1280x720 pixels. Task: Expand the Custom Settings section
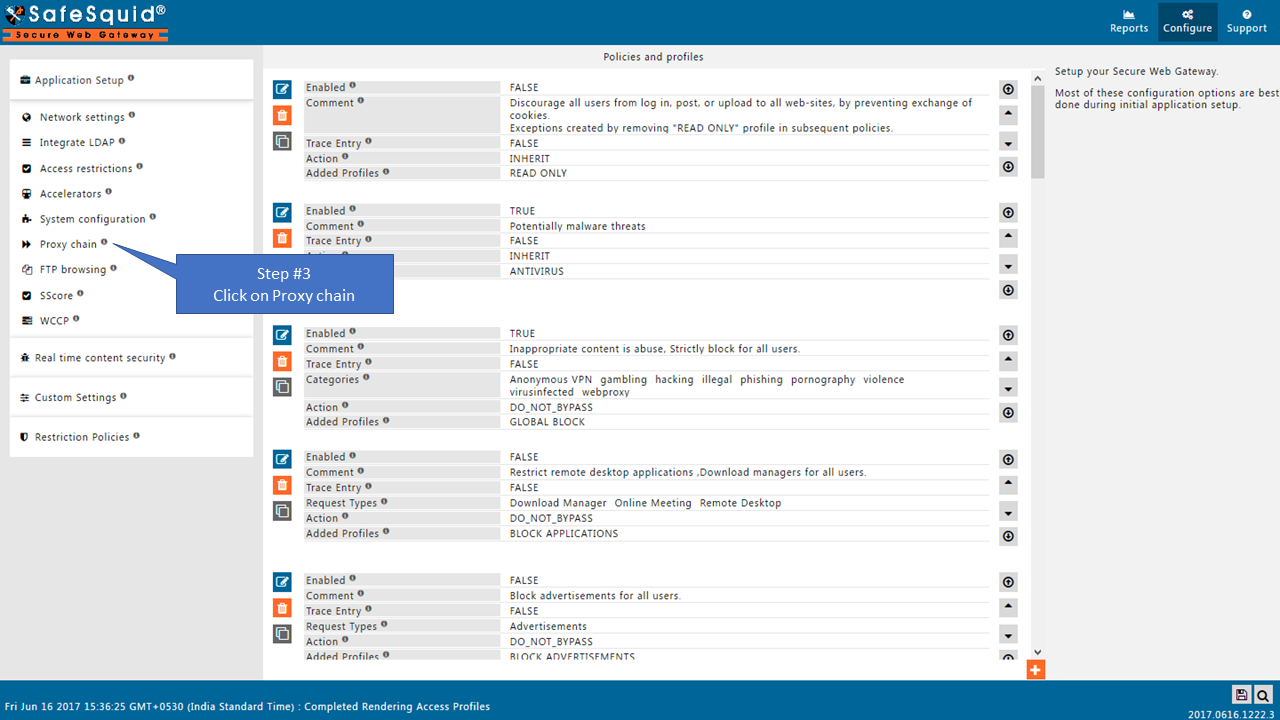[75, 398]
